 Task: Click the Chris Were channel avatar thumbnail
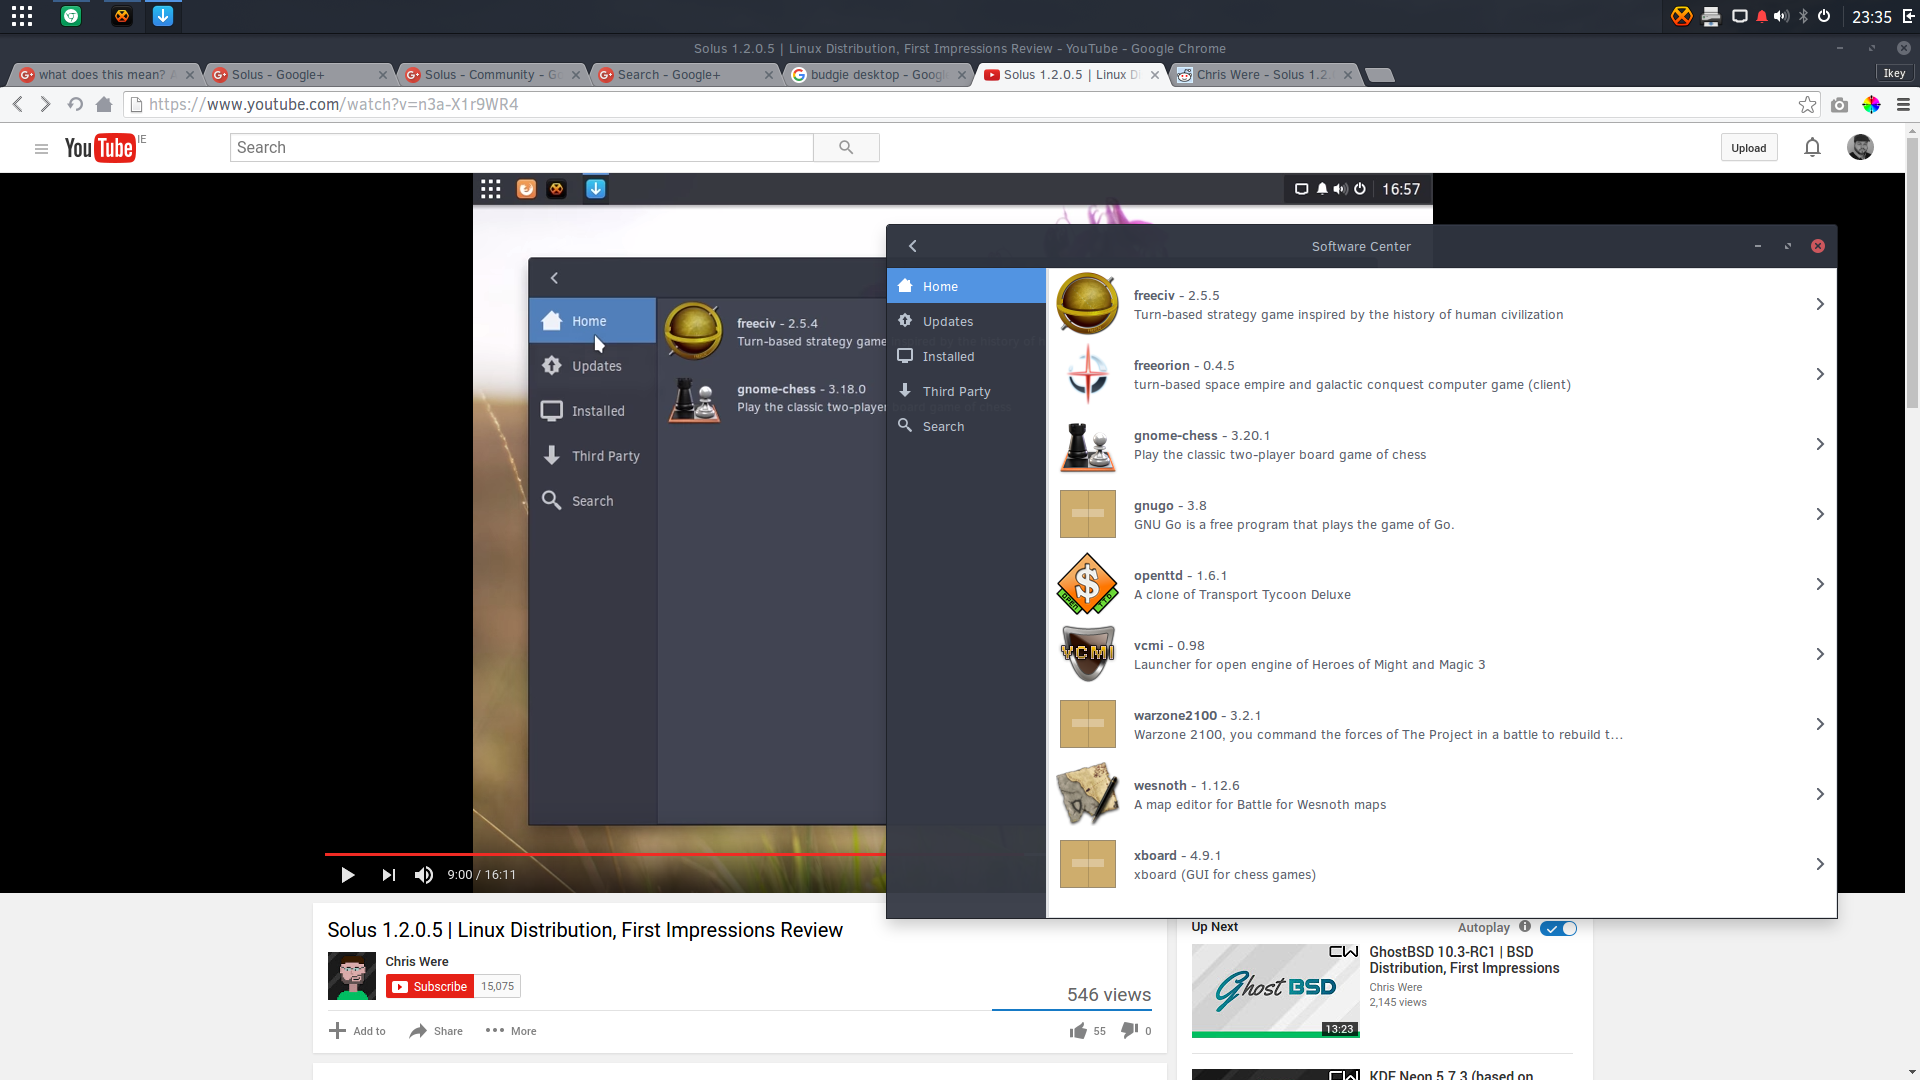[352, 976]
